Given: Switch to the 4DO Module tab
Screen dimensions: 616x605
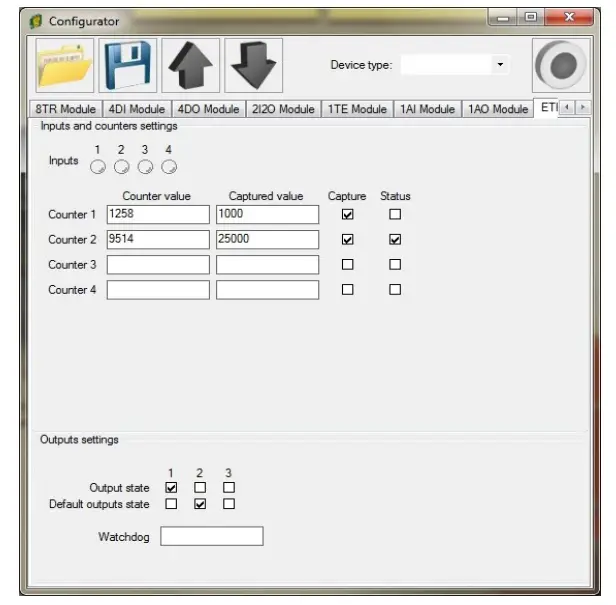Looking at the screenshot, I should (209, 109).
